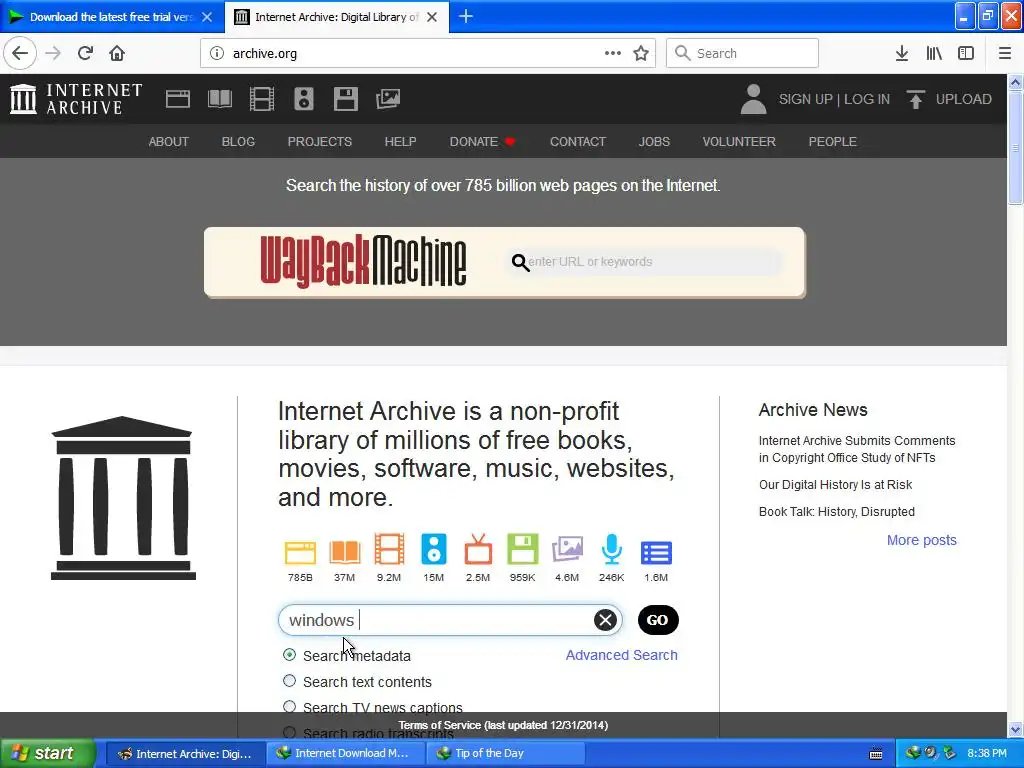Image resolution: width=1024 pixels, height=768 pixels.
Task: Click the blue audio icon labeled 15M
Action: [x=434, y=549]
